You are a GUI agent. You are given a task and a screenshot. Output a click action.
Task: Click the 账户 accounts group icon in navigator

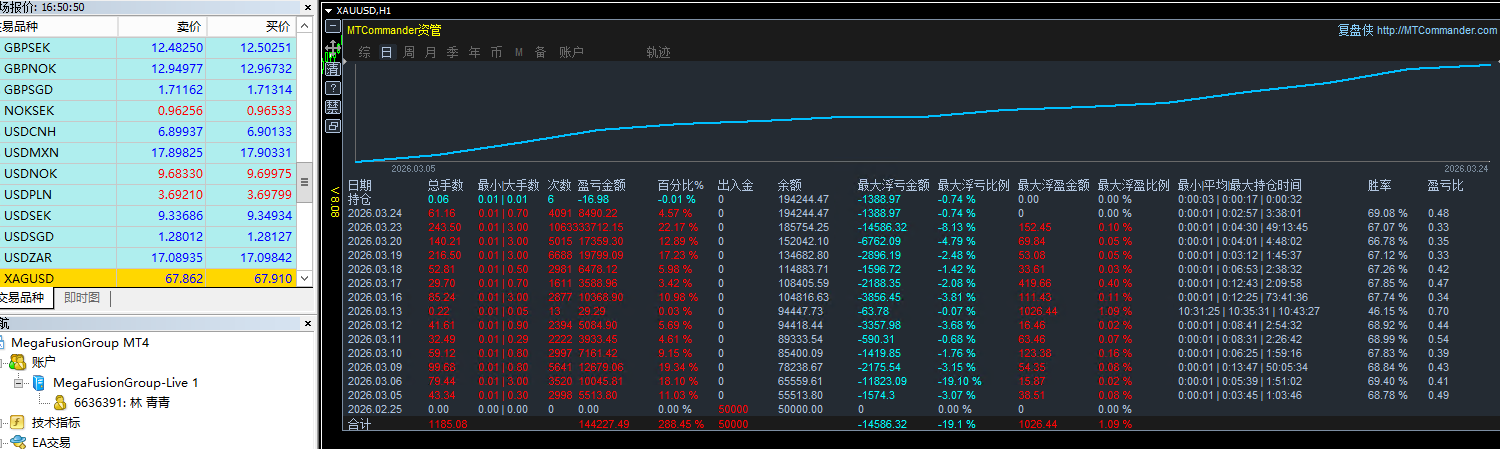pos(17,362)
